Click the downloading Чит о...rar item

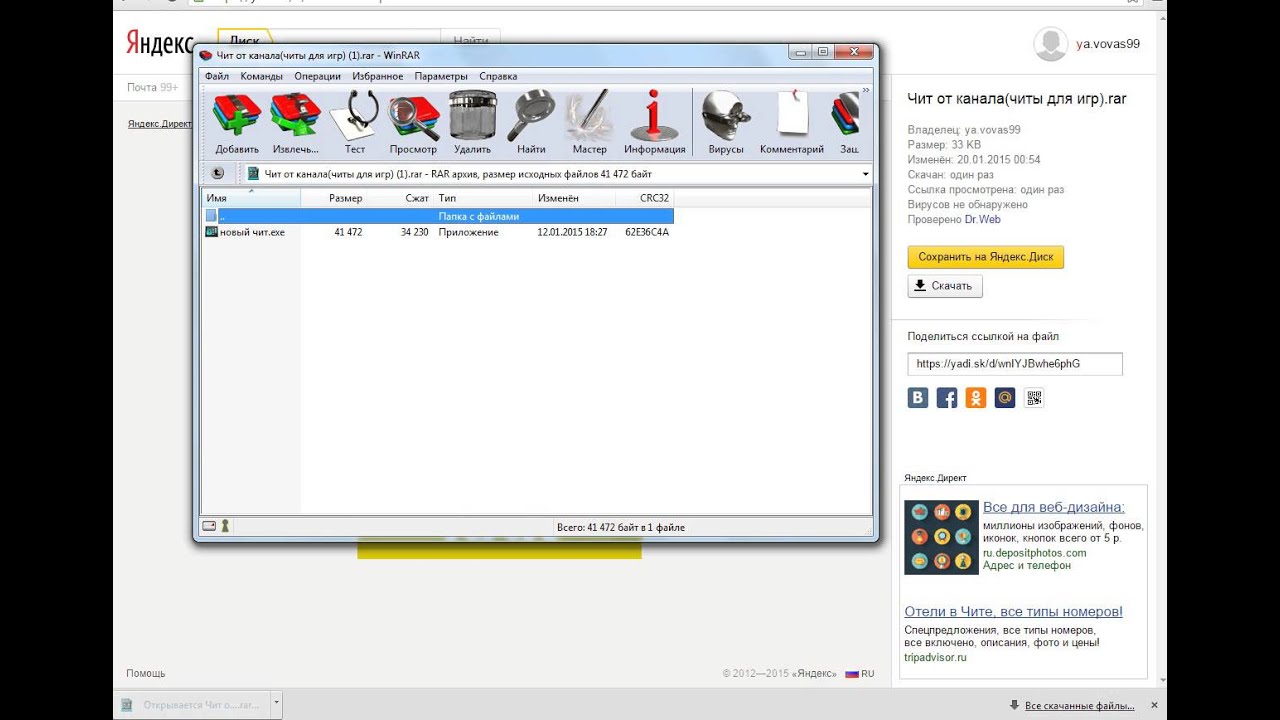pos(193,704)
